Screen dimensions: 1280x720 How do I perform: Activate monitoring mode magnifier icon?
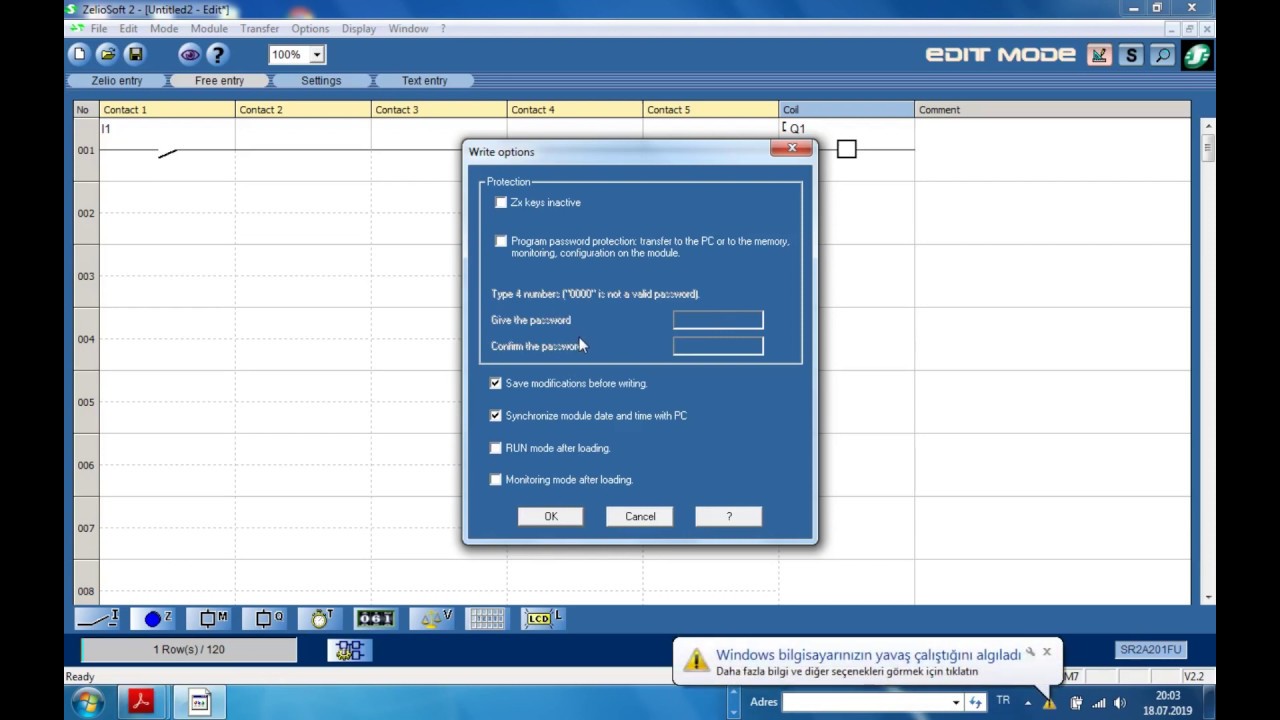[x=1161, y=55]
